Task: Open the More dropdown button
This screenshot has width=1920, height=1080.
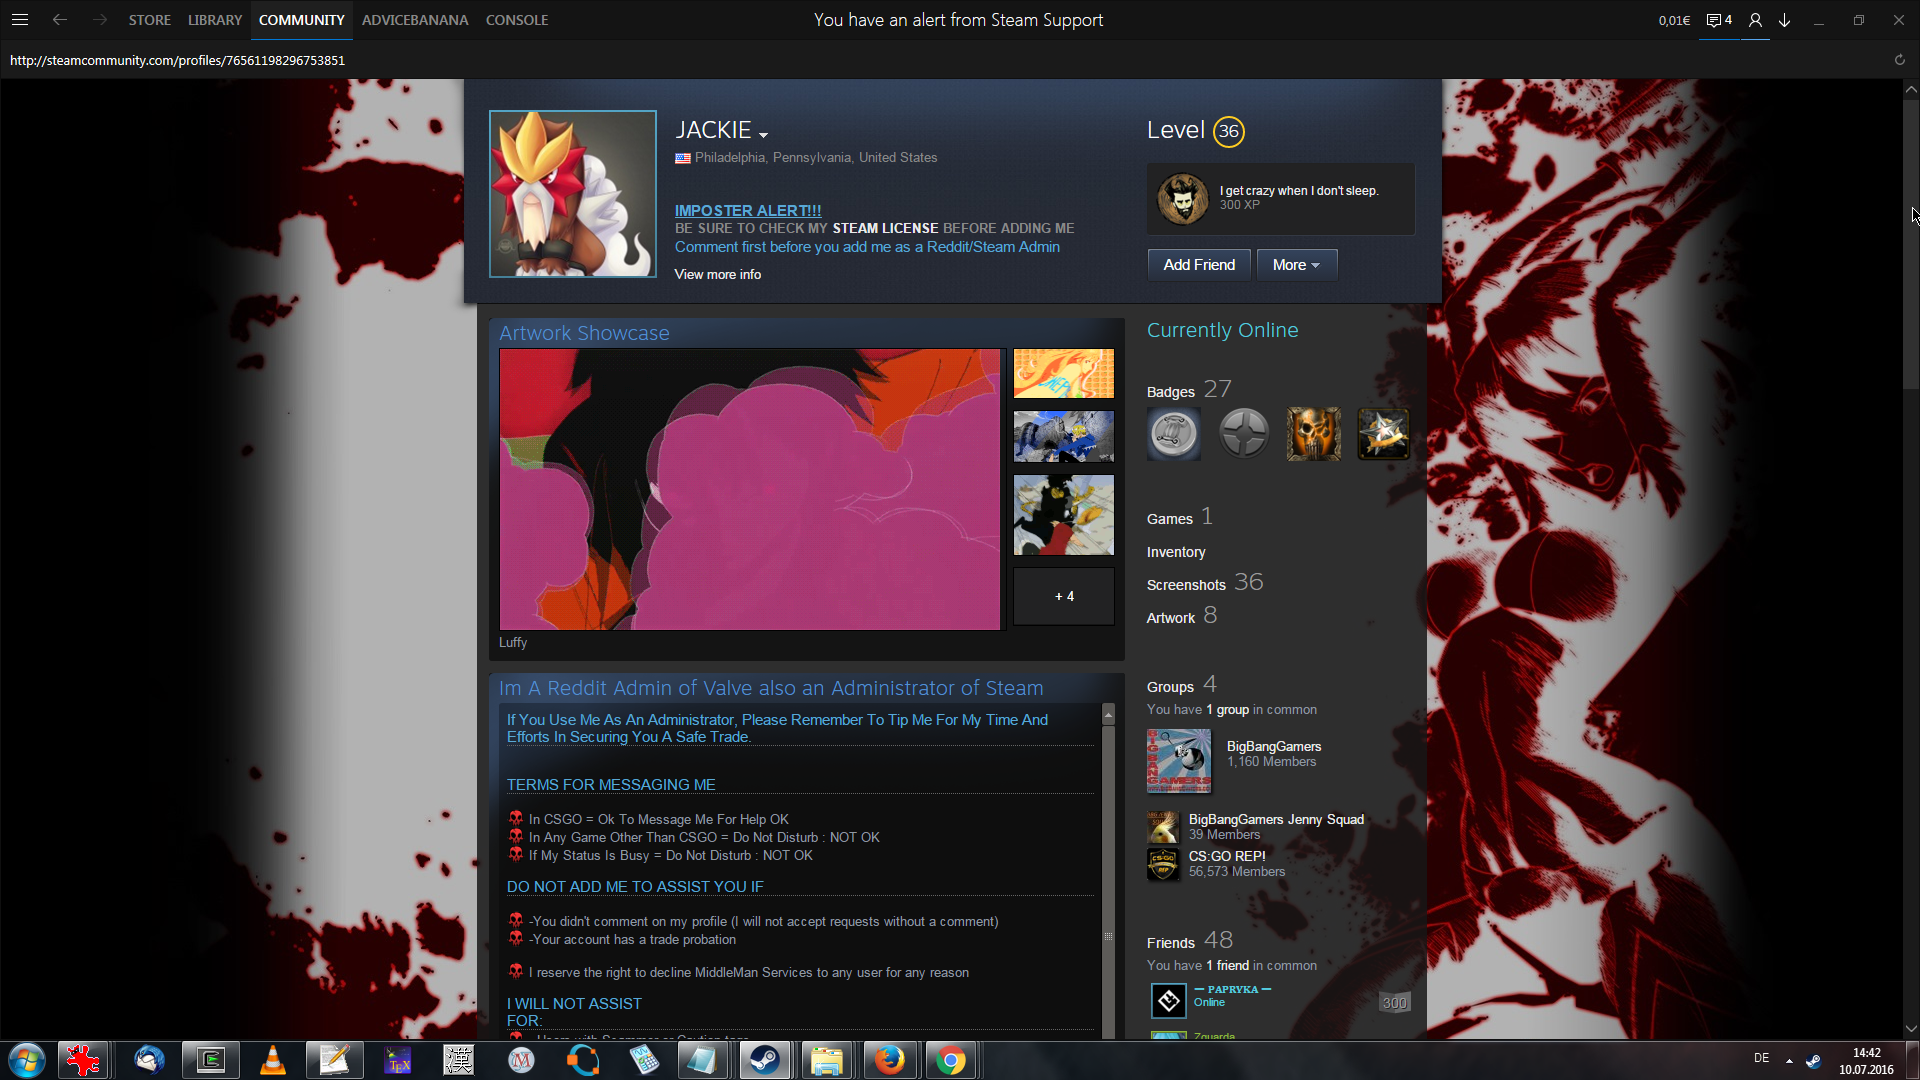Action: [1296, 265]
